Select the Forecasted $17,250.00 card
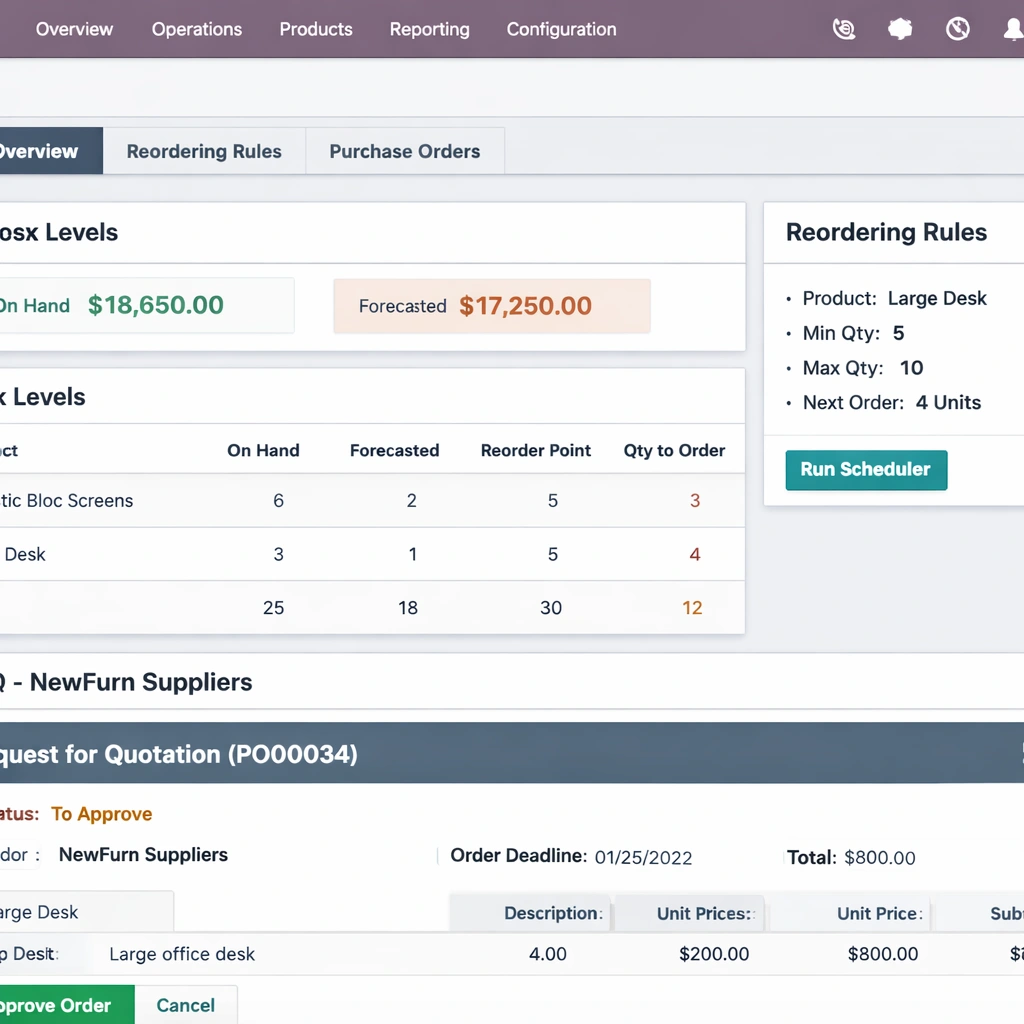This screenshot has width=1024, height=1024. pyautogui.click(x=491, y=306)
